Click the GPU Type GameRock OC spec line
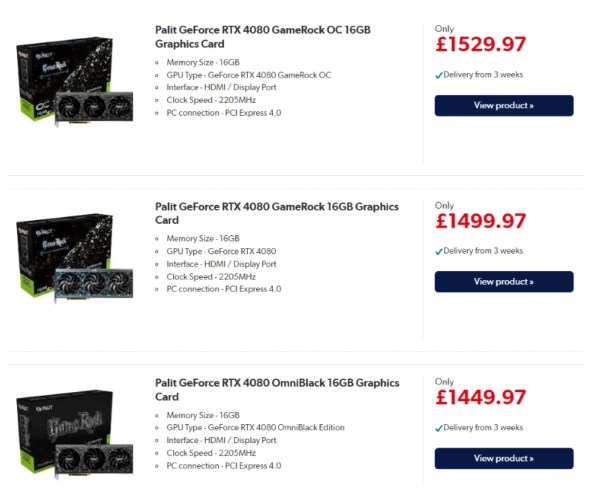The height and width of the screenshot is (493, 601). tap(248, 75)
